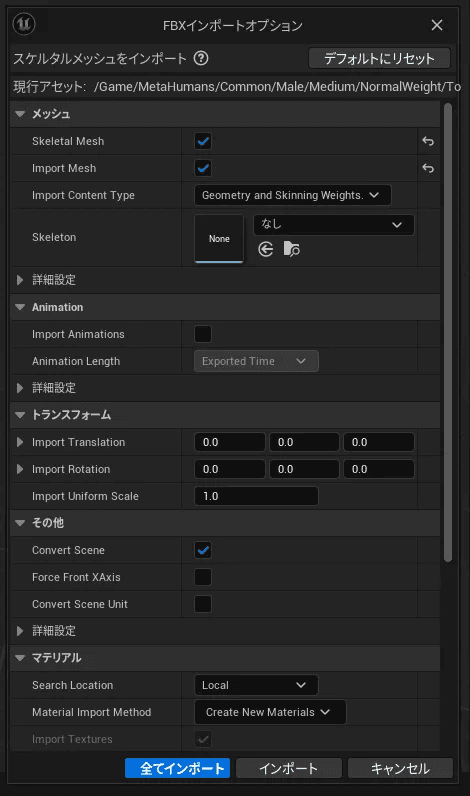
Task: Click the 全てインポート button
Action: tap(177, 768)
